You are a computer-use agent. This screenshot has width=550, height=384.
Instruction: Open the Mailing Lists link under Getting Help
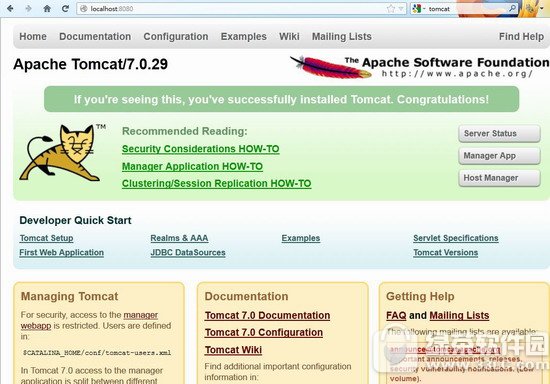click(459, 315)
